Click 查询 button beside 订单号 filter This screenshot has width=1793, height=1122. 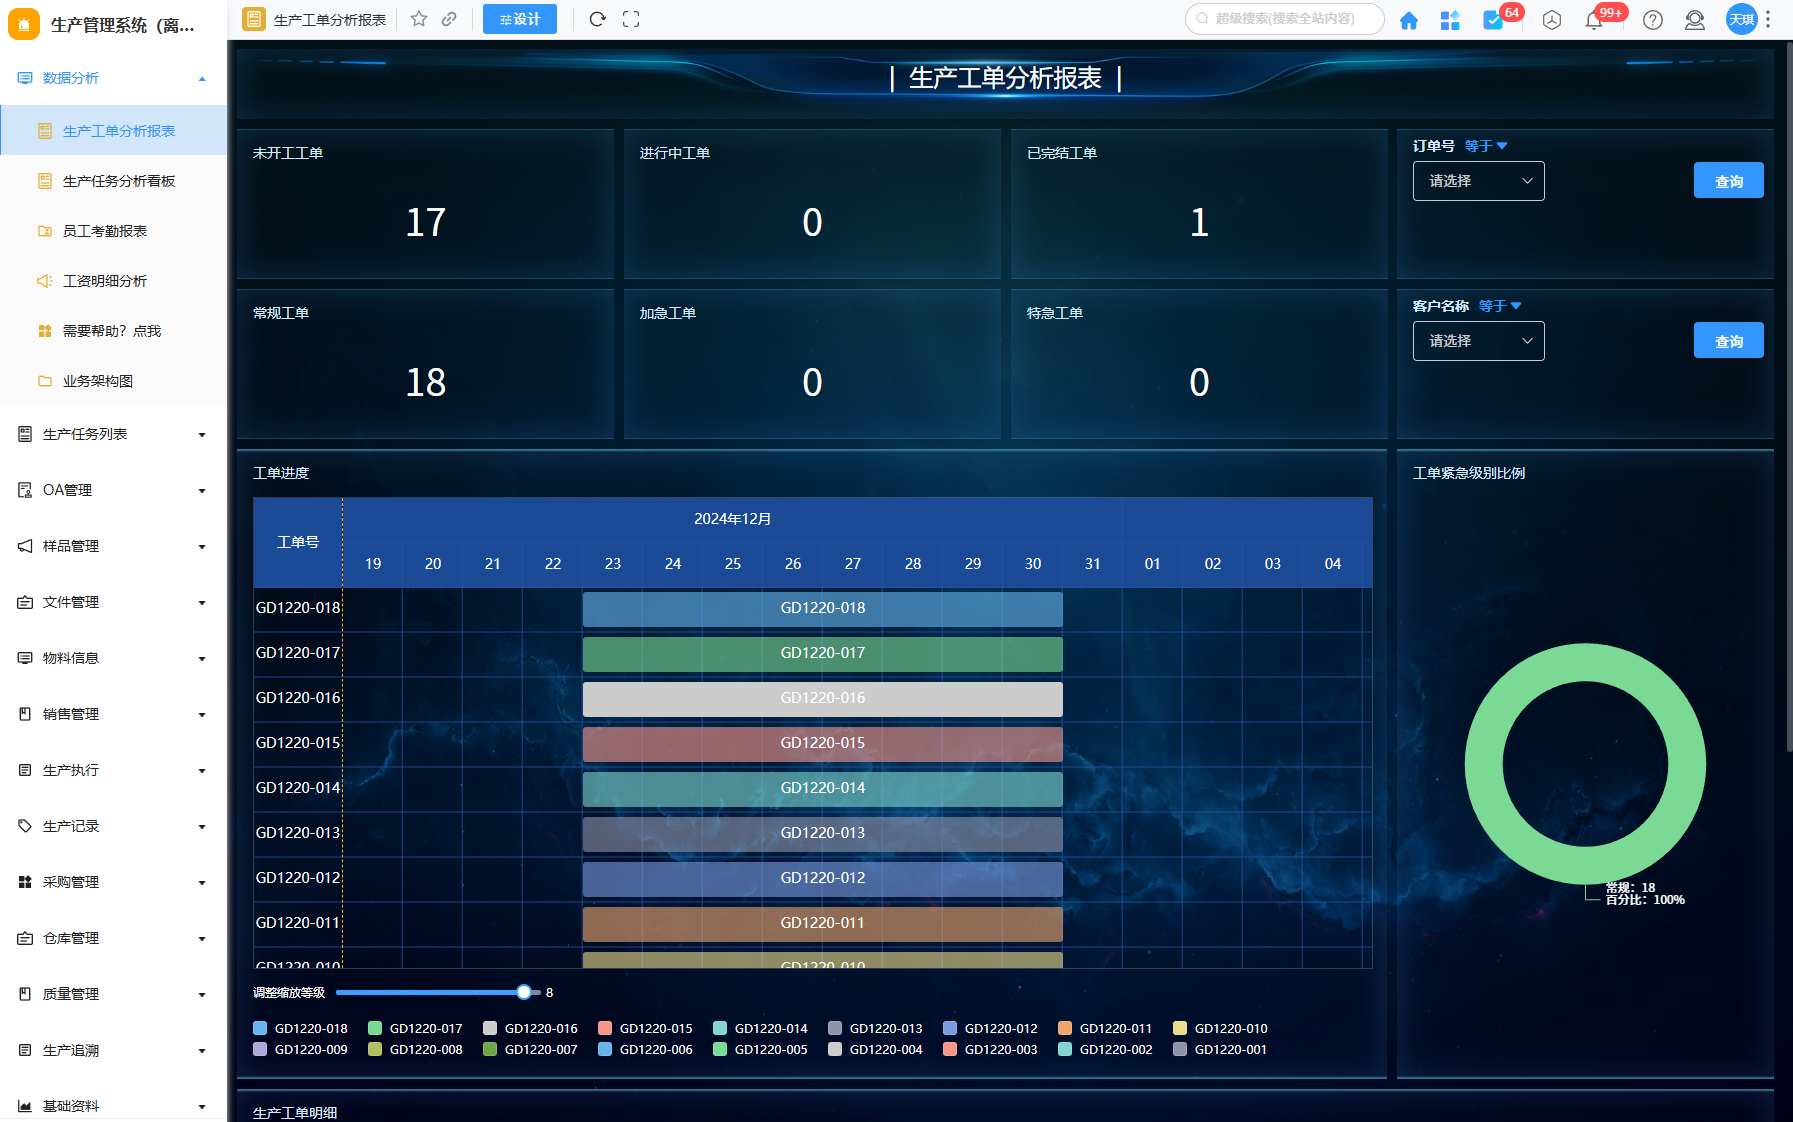(x=1728, y=181)
